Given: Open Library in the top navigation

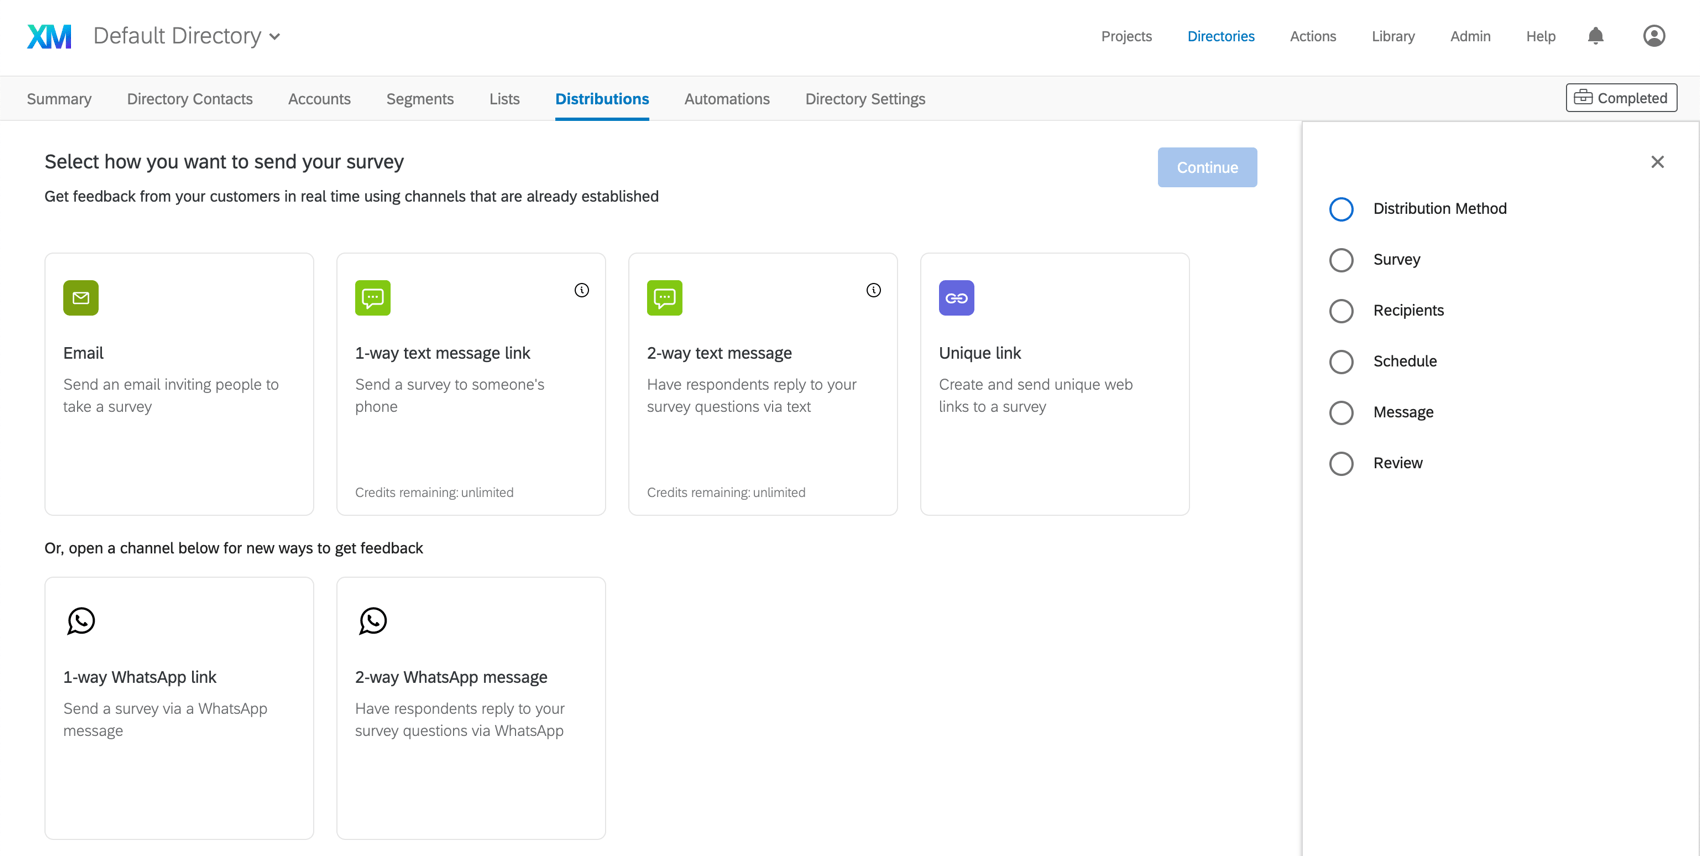Looking at the screenshot, I should (x=1393, y=36).
